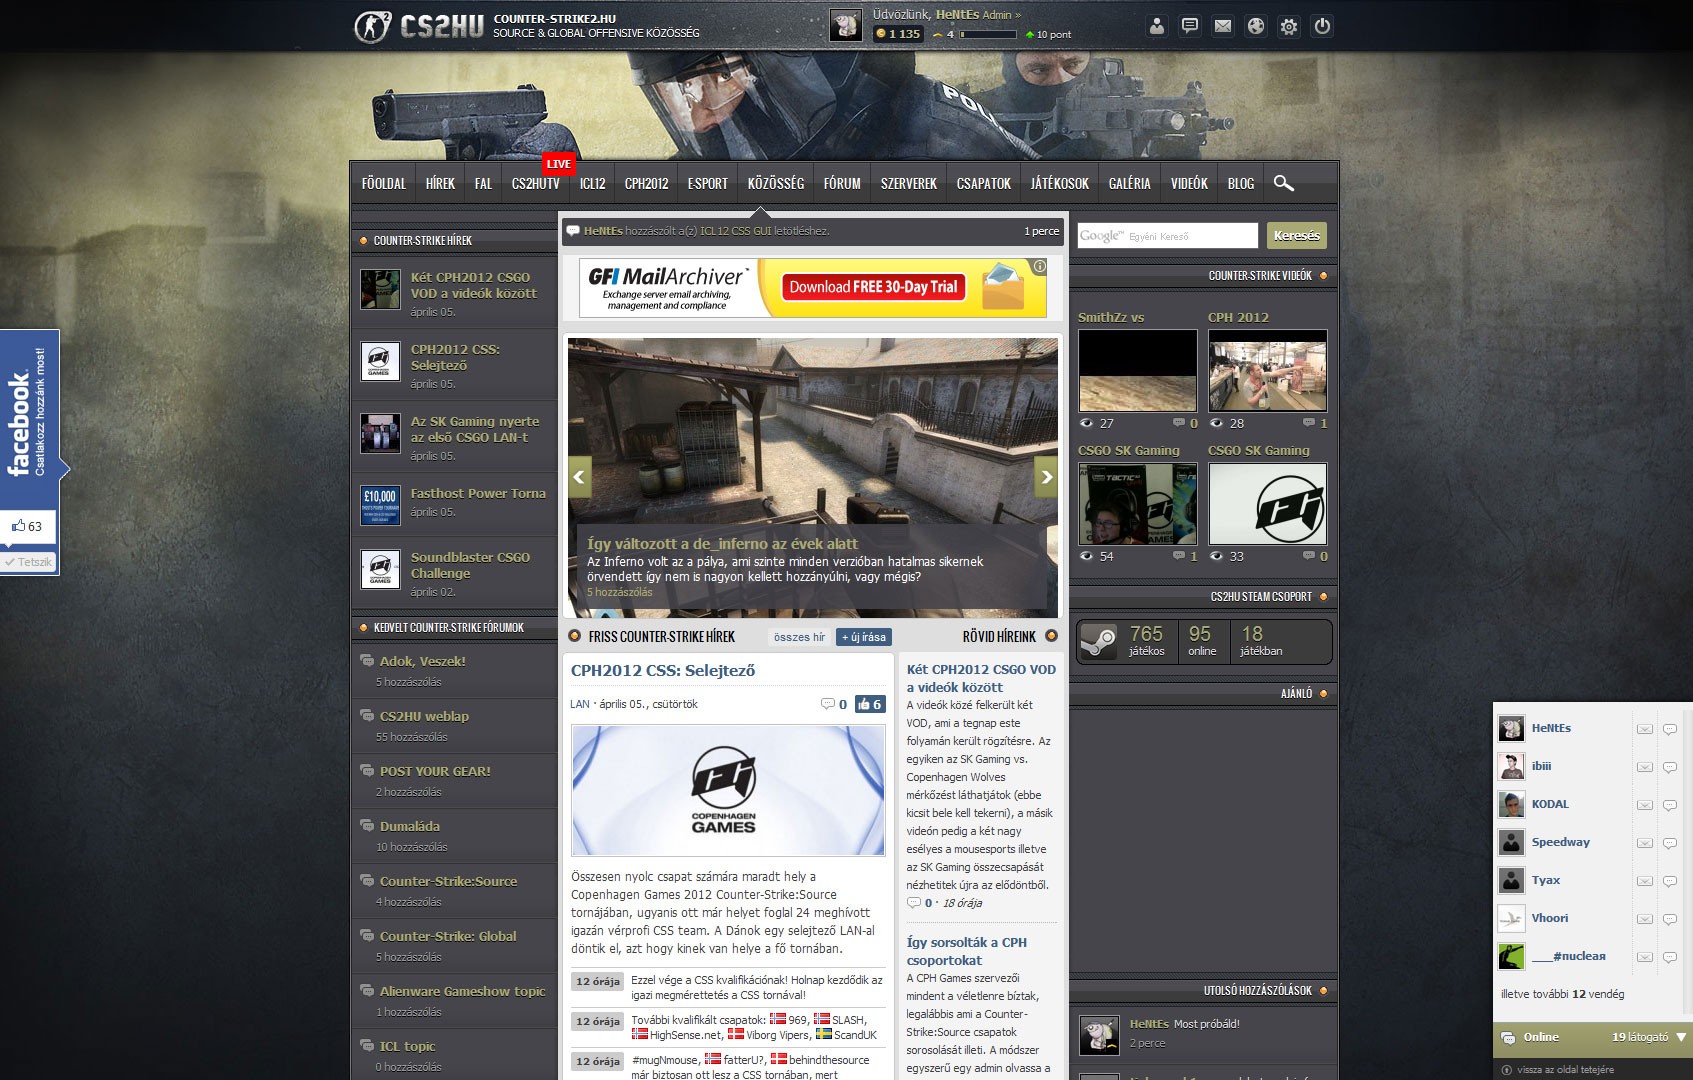Open Alienware Gameshow topic forum link

(x=462, y=991)
